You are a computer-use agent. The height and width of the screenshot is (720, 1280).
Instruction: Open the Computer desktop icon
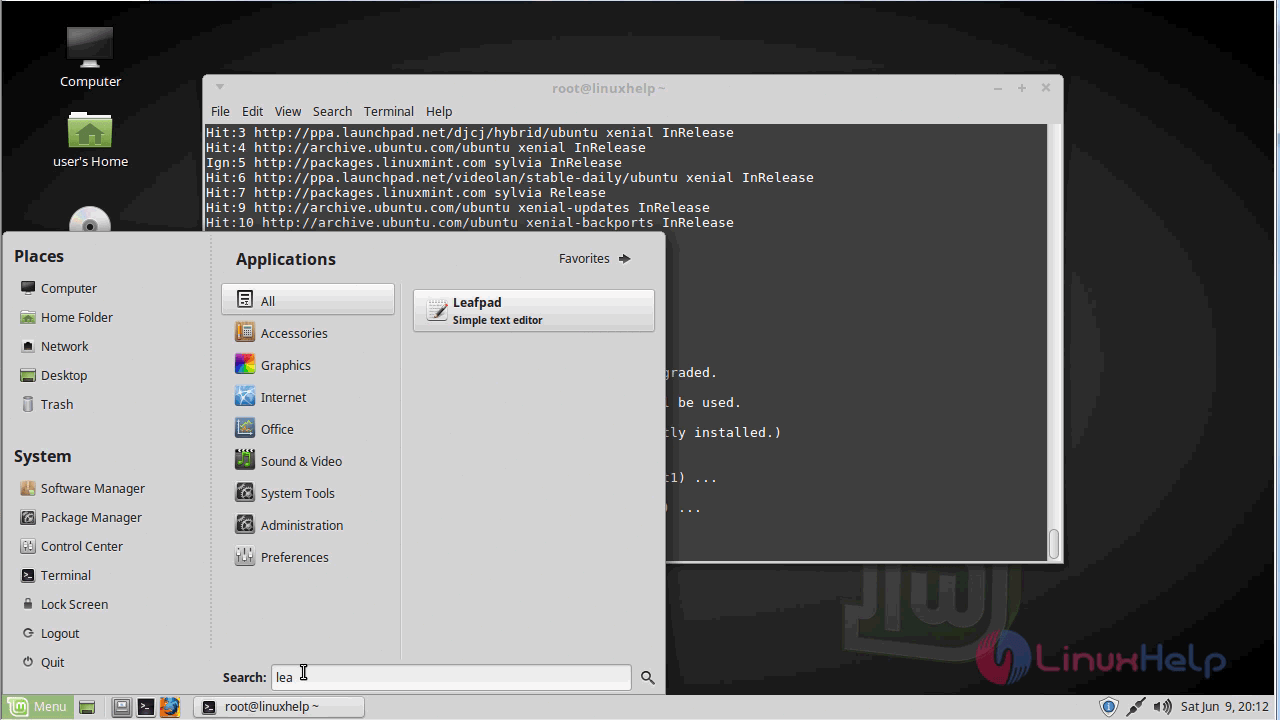pyautogui.click(x=90, y=57)
